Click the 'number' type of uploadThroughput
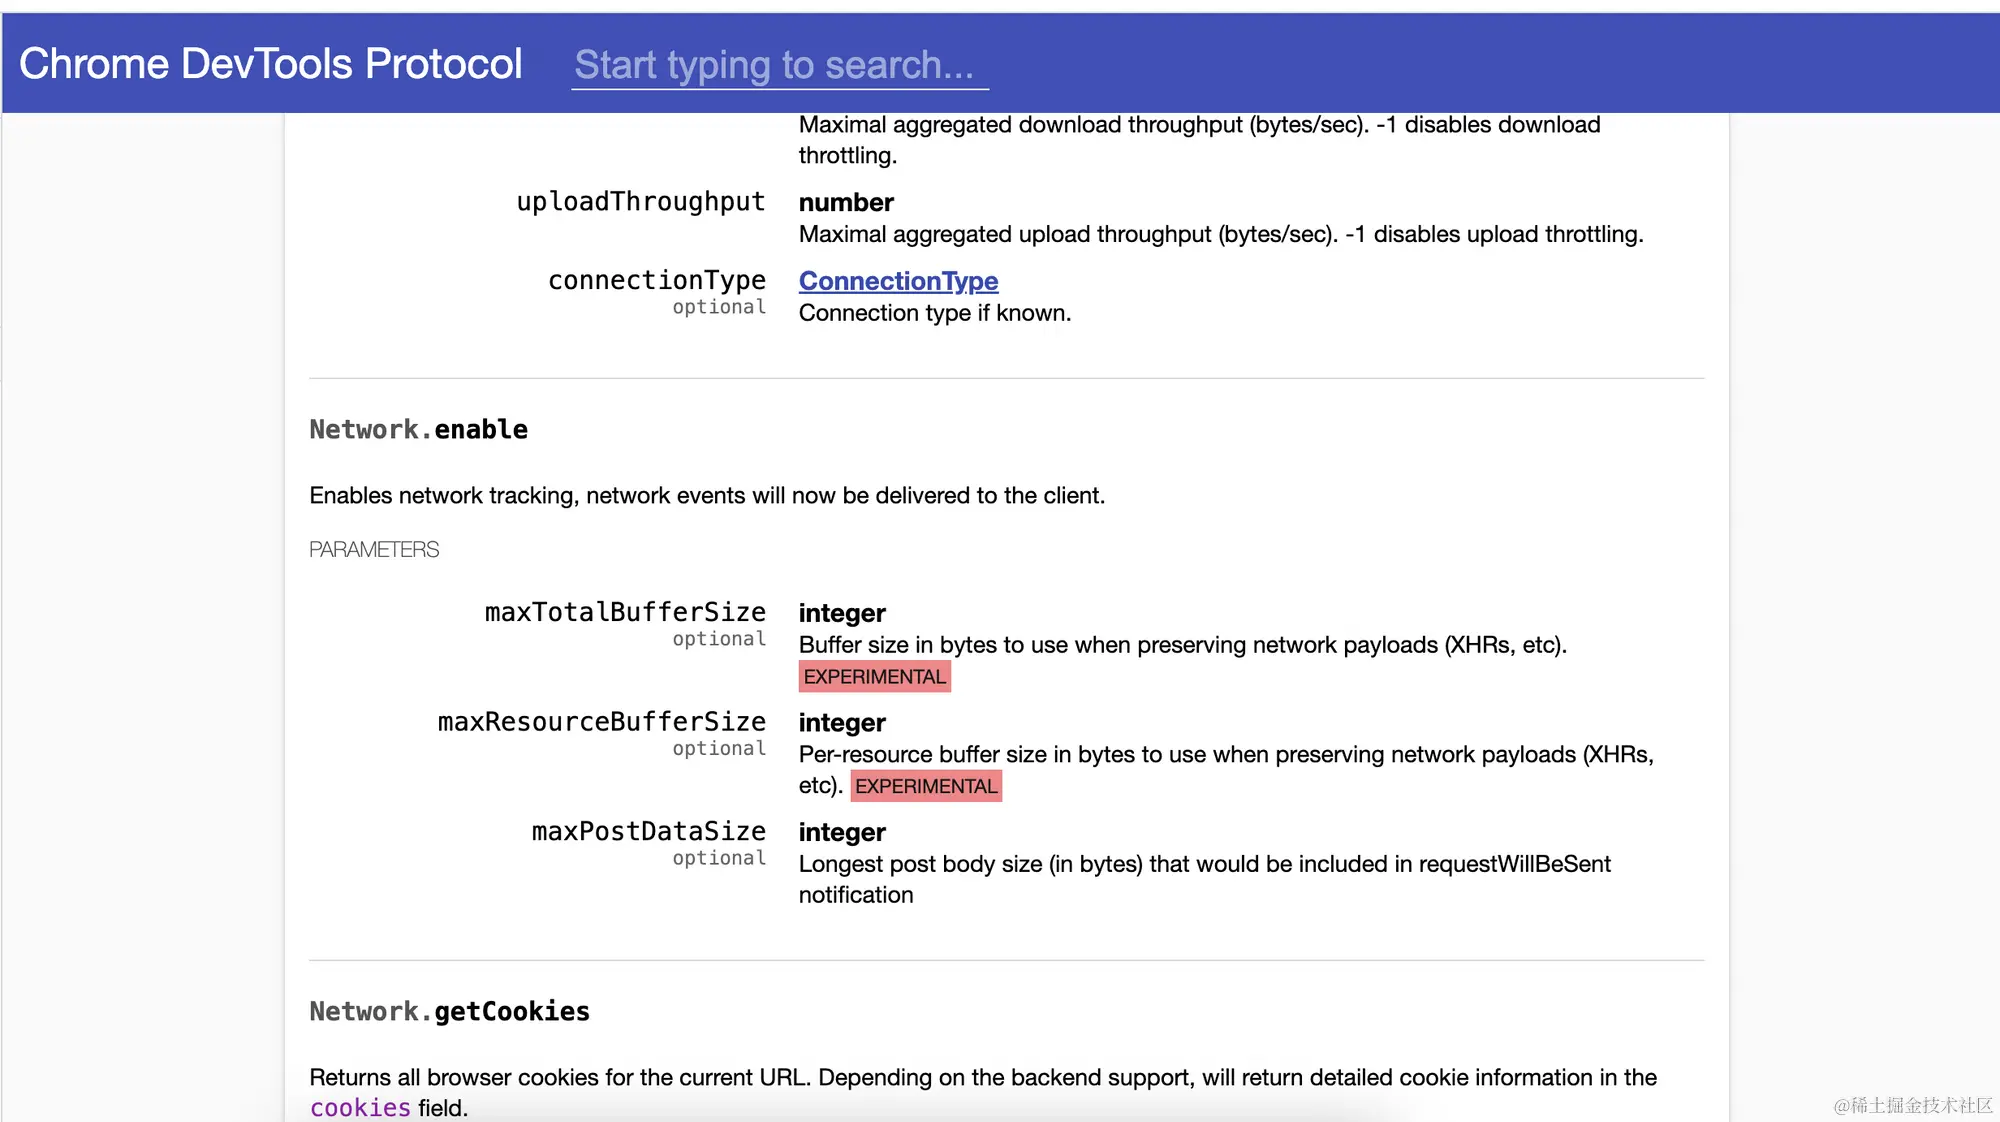This screenshot has height=1122, width=2000. 845,203
